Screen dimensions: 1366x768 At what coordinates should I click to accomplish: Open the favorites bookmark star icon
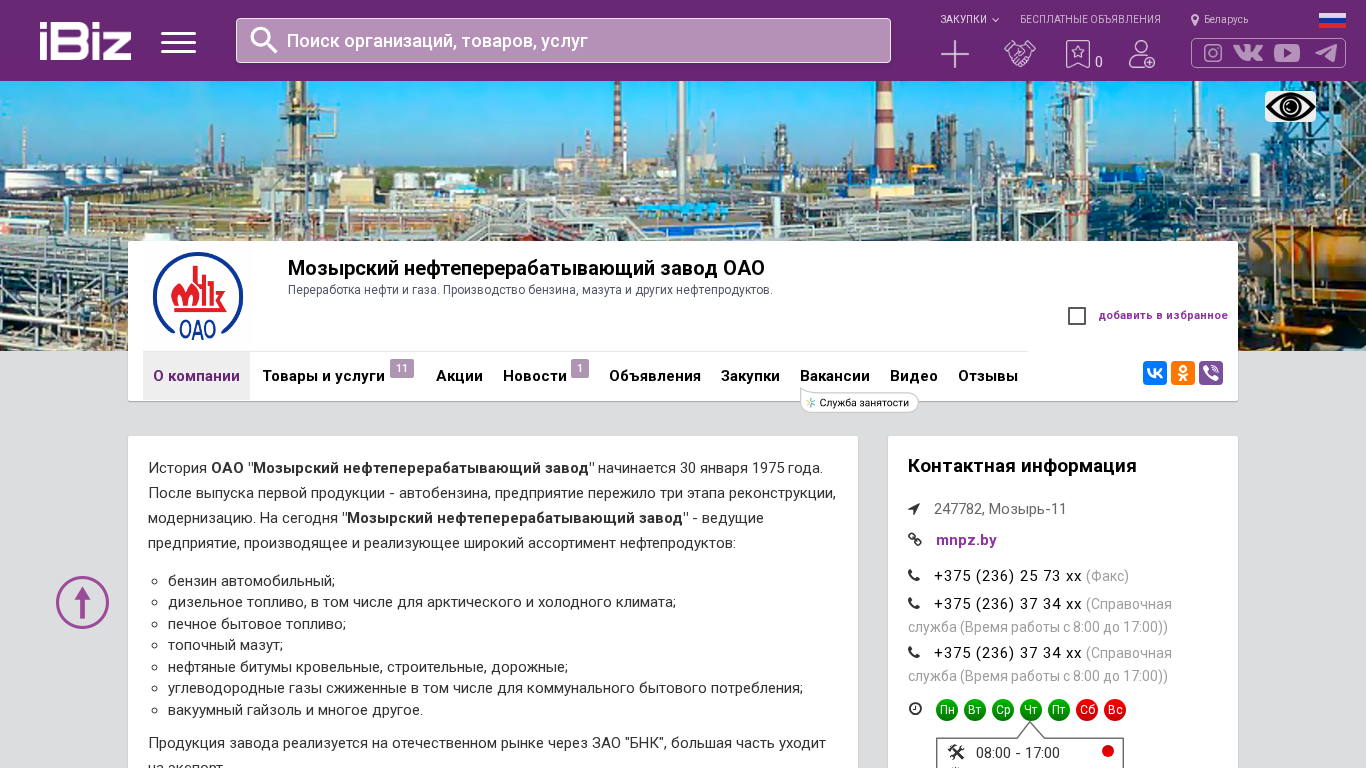click(1077, 54)
